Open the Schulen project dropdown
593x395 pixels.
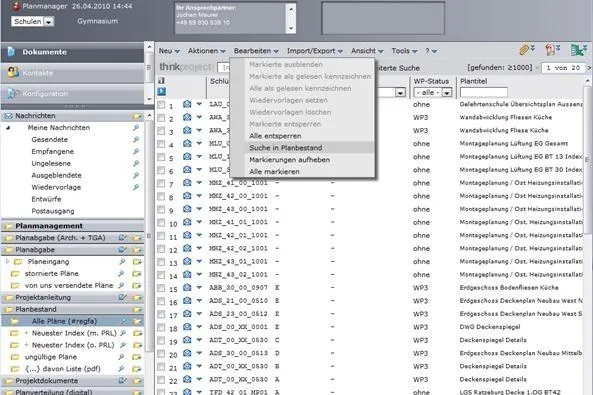pyautogui.click(x=49, y=22)
